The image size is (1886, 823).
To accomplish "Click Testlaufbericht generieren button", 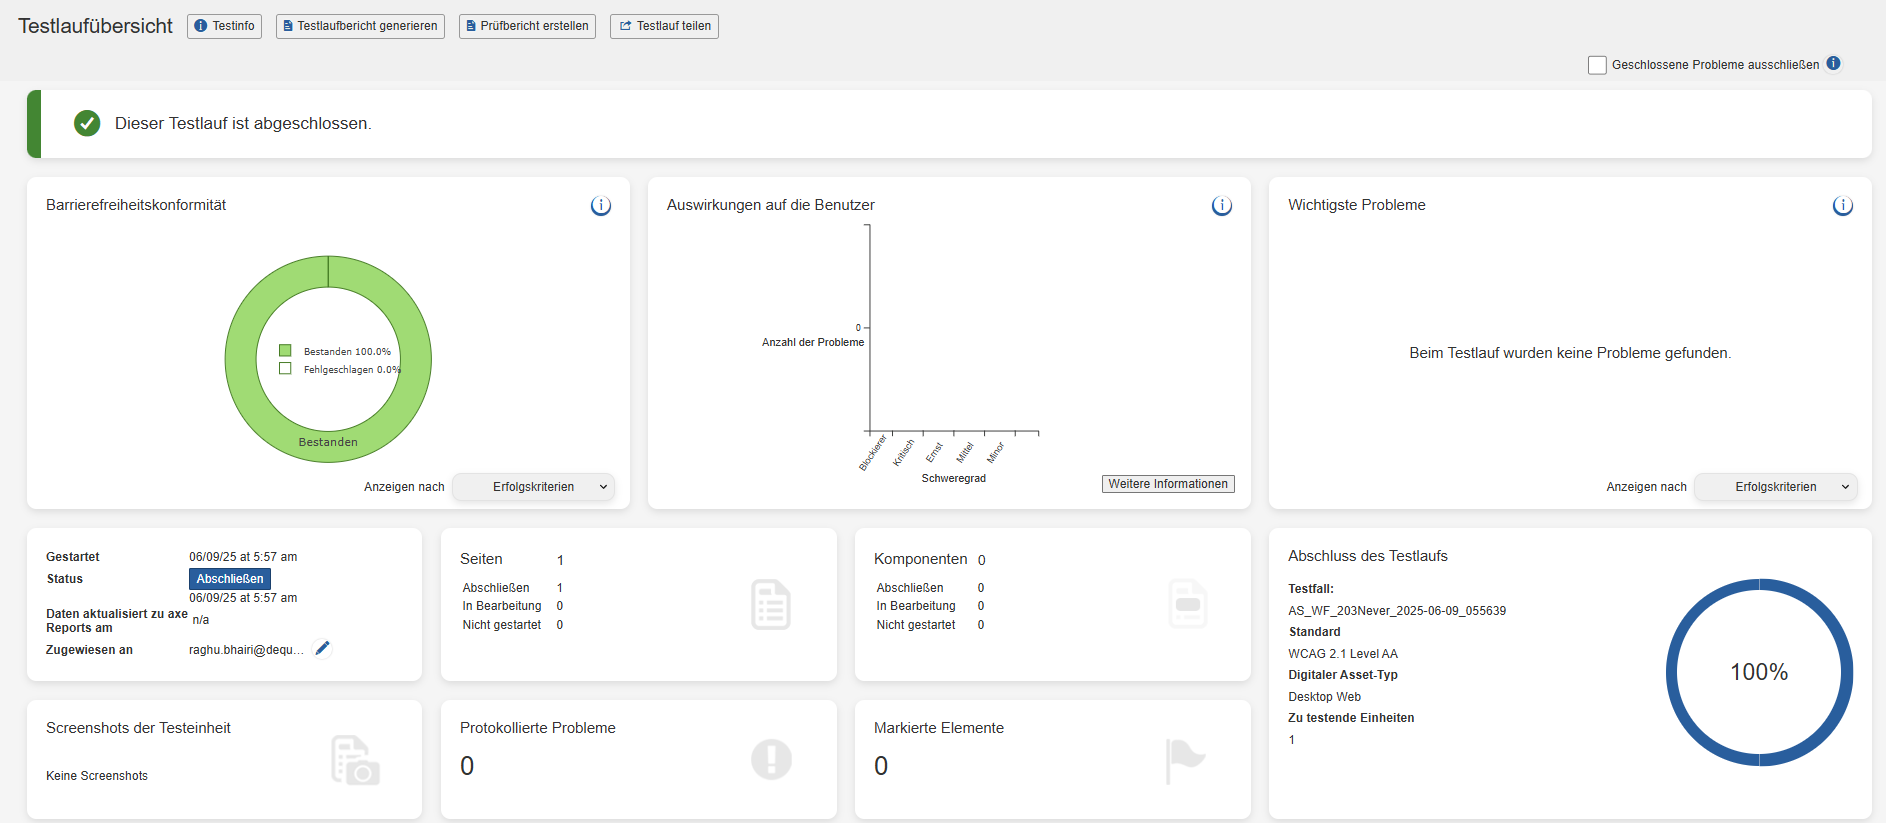I will (x=360, y=26).
